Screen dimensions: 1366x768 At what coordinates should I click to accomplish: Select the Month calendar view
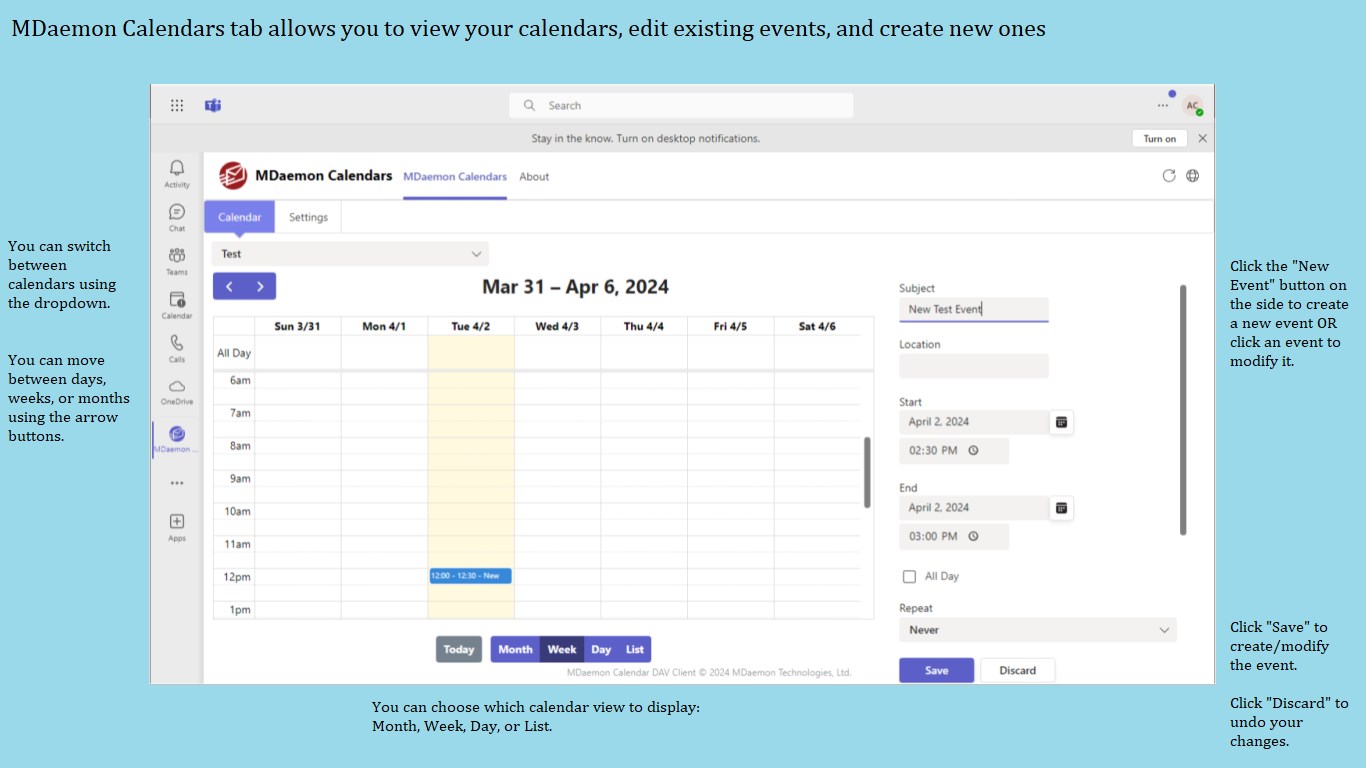[x=515, y=650]
